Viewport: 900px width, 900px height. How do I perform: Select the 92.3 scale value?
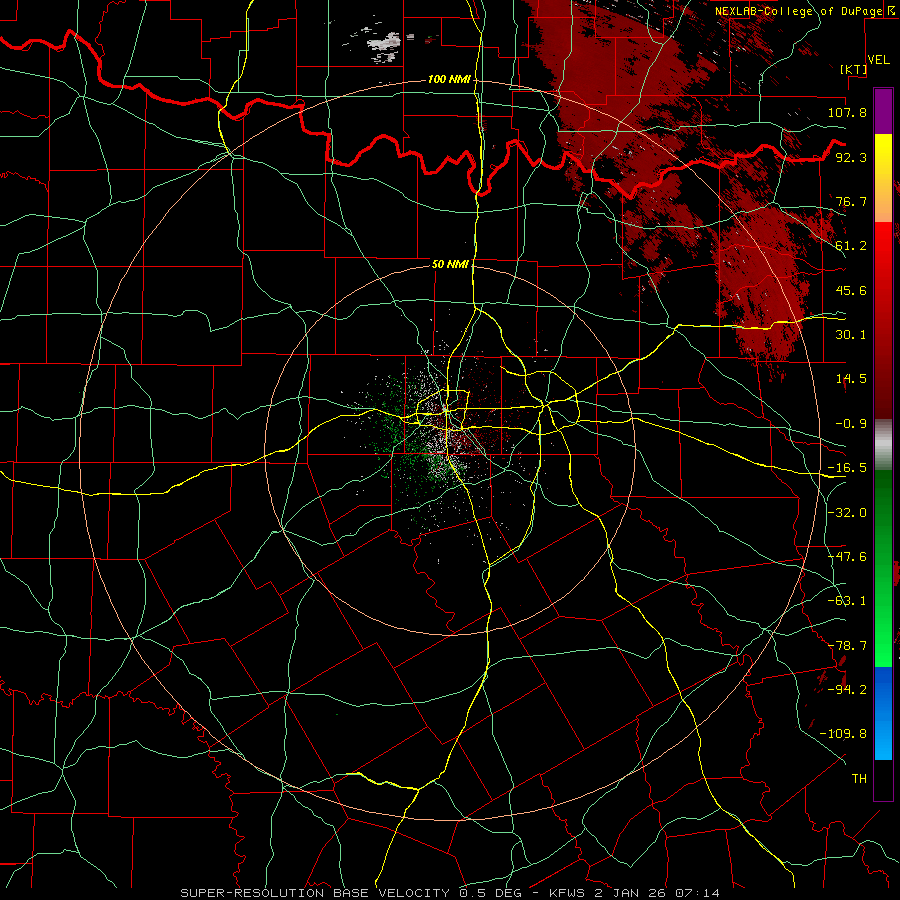pos(851,157)
